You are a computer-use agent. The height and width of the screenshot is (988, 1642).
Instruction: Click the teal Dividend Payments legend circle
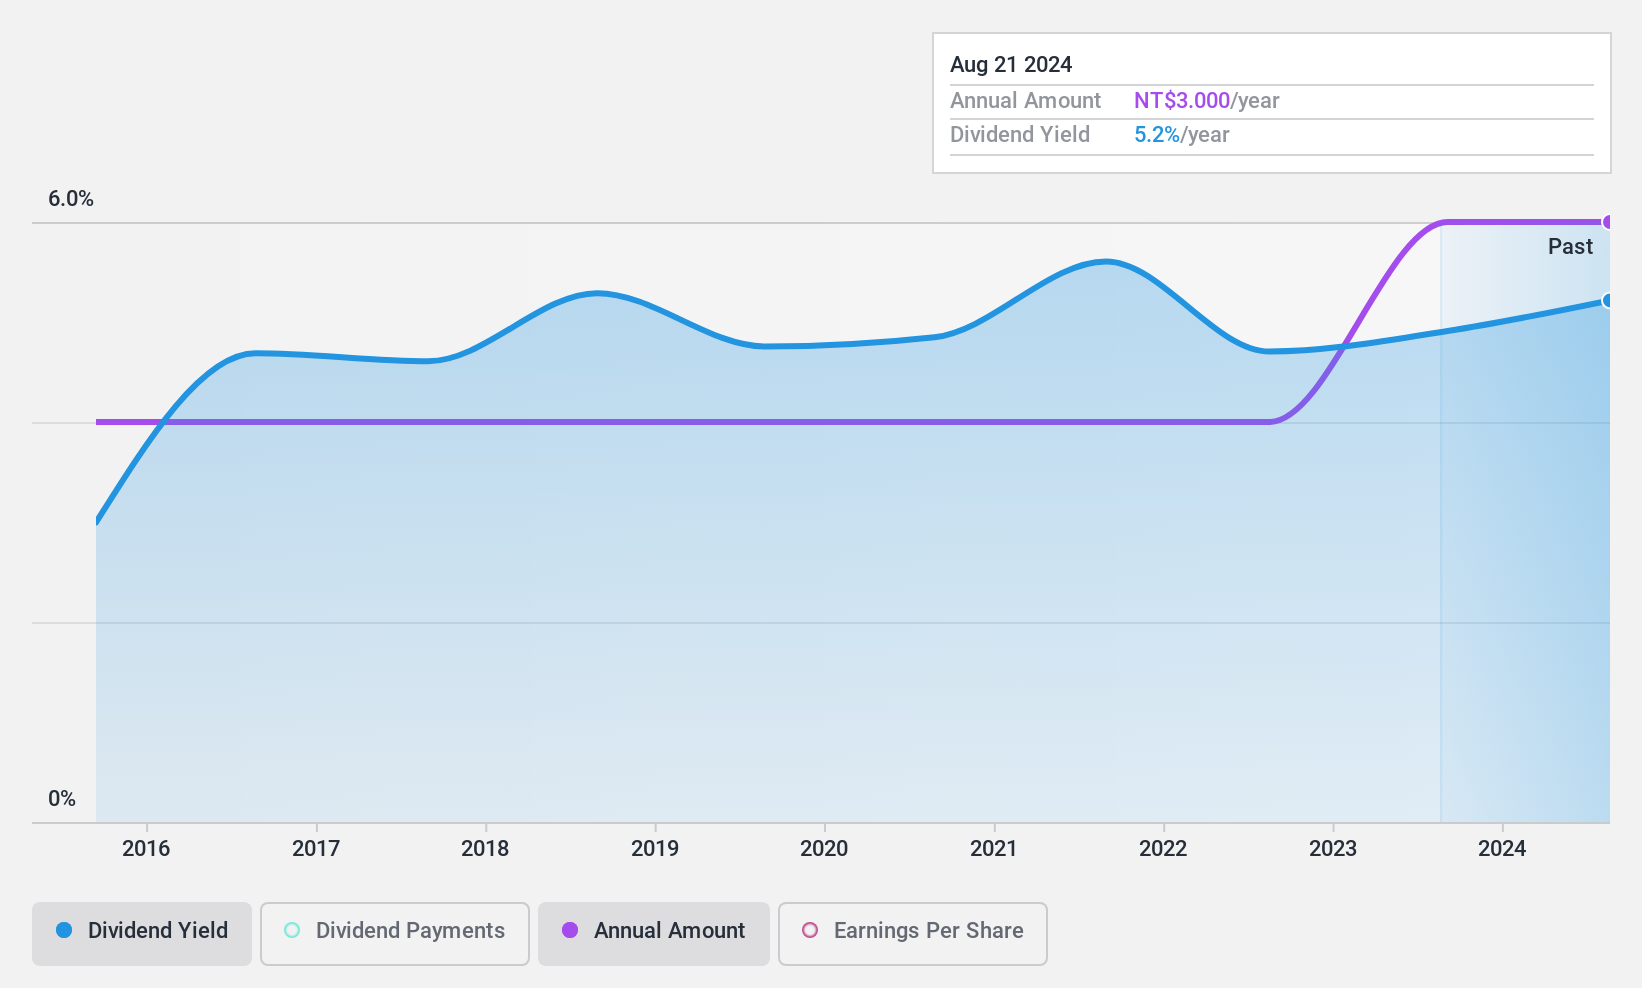click(292, 930)
